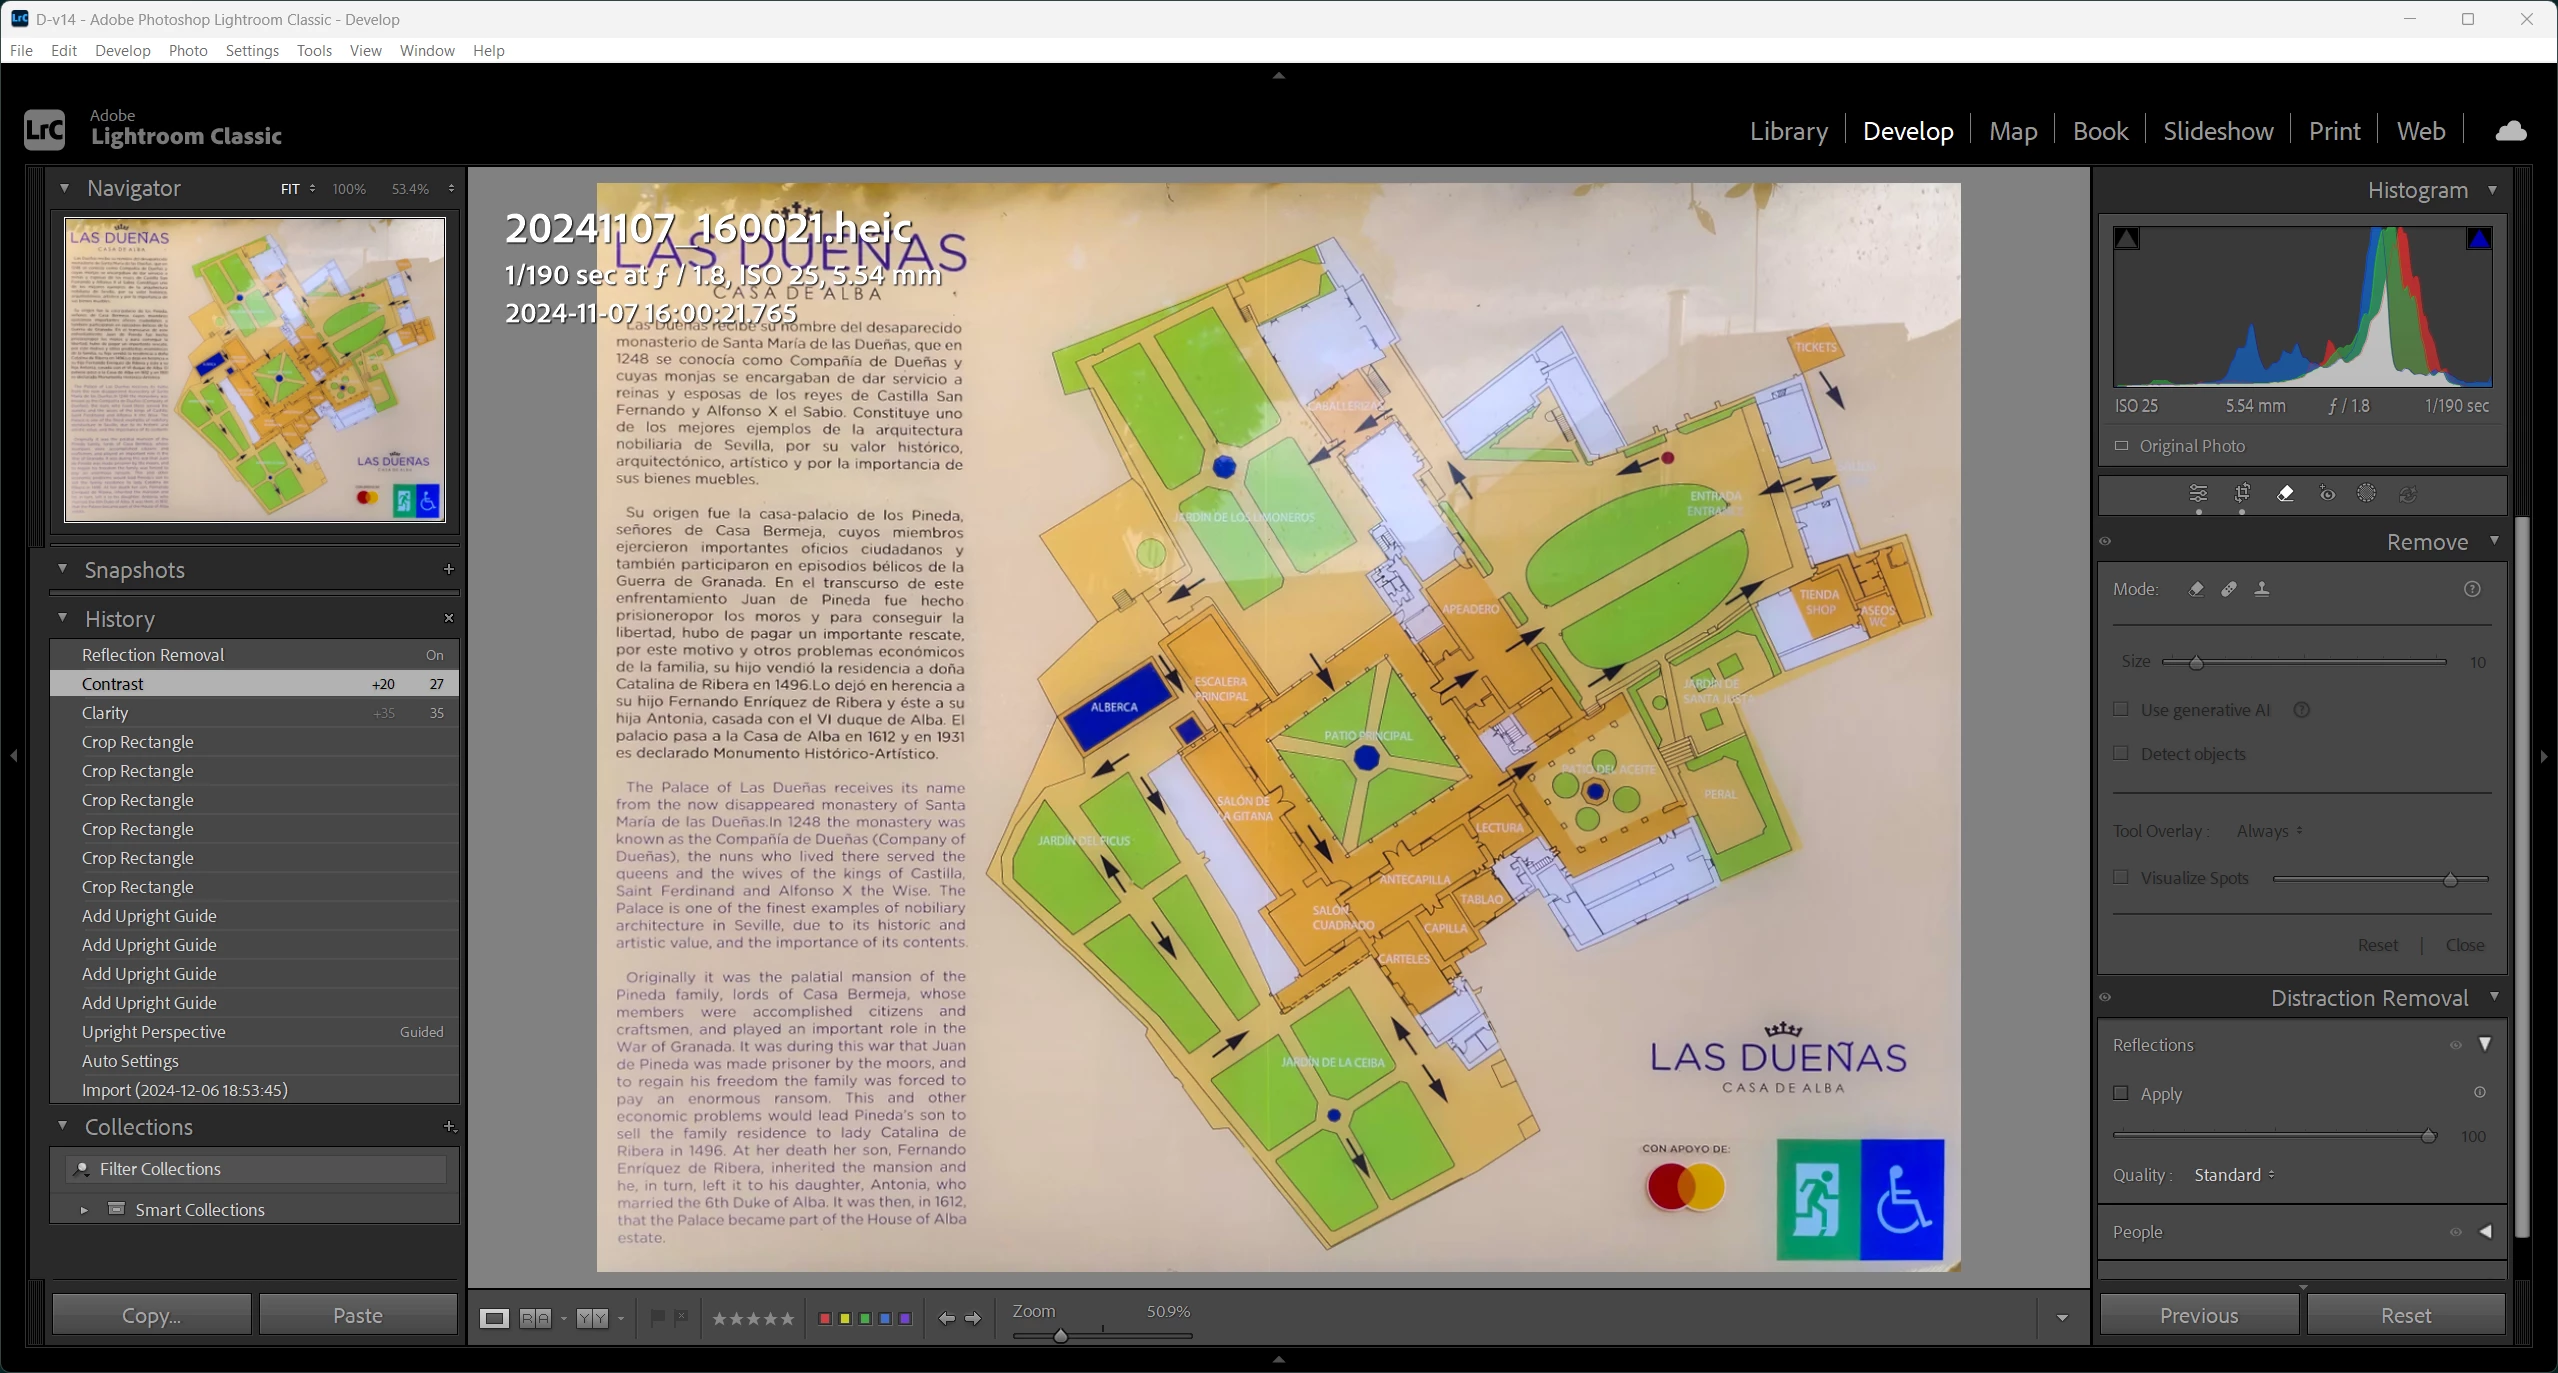Switch to Loupe view mode icon

pyautogui.click(x=494, y=1318)
